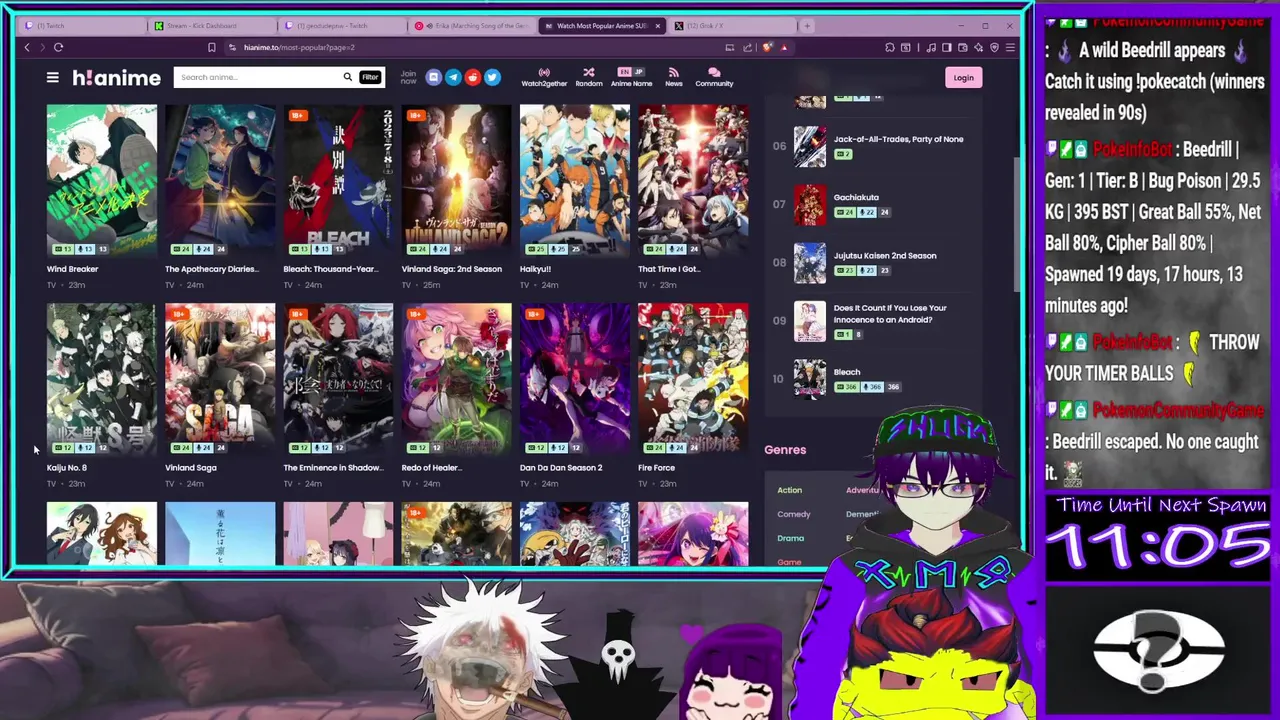Switch to the geodudepww Twitch tab
Image resolution: width=1280 pixels, height=720 pixels.
click(x=342, y=26)
